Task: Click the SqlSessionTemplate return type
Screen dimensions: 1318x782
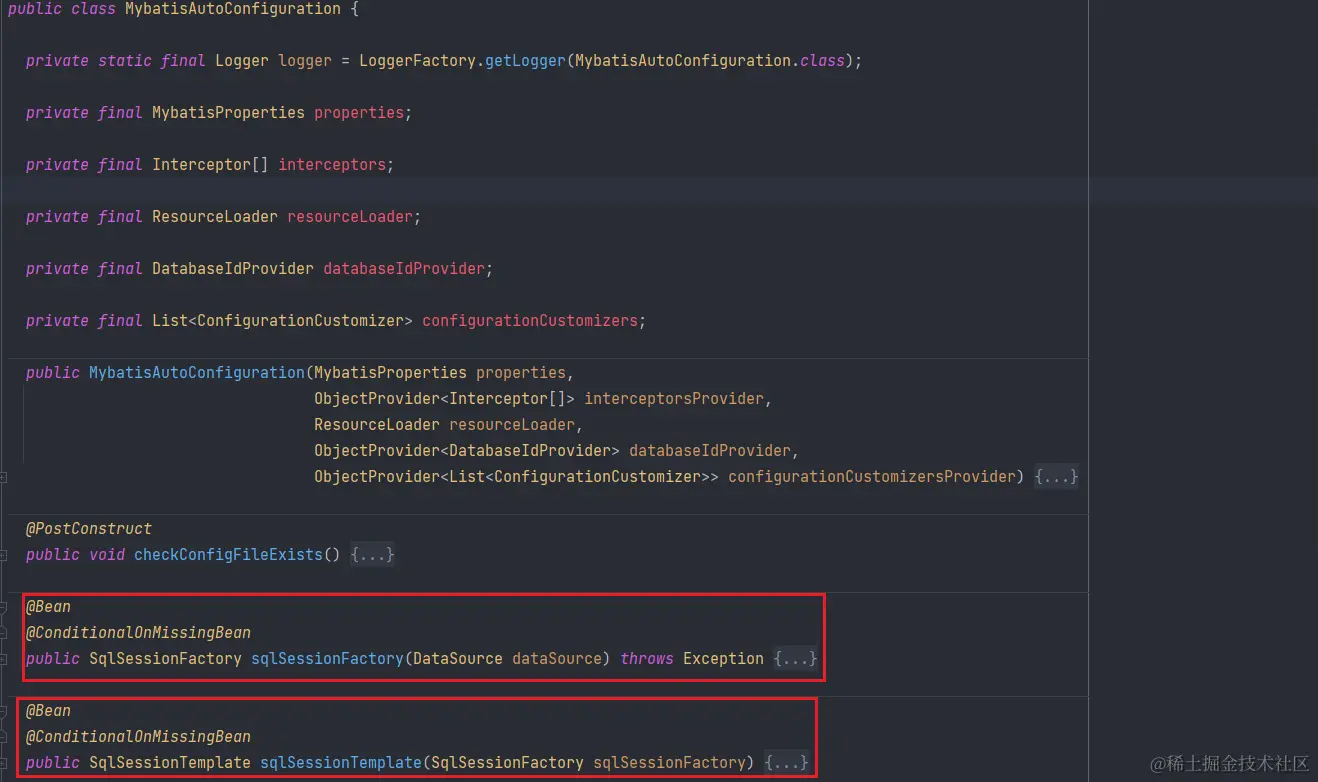Action: 170,763
